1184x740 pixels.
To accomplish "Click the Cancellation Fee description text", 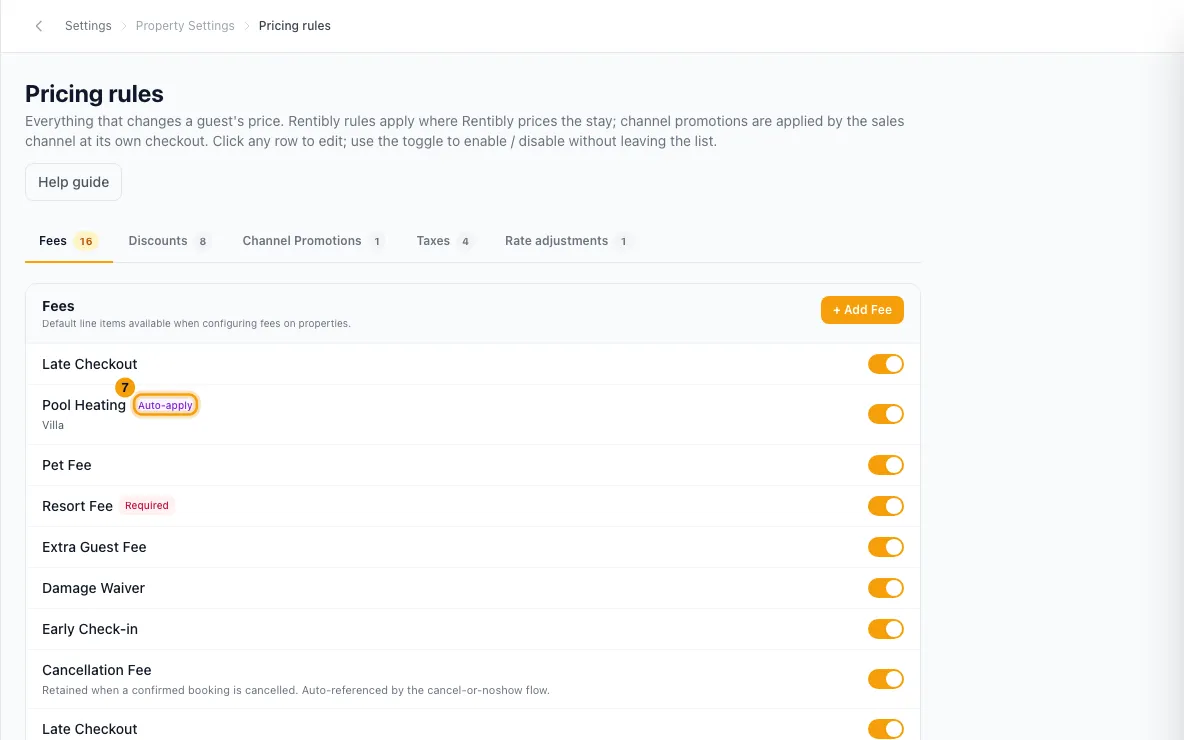I will point(295,690).
